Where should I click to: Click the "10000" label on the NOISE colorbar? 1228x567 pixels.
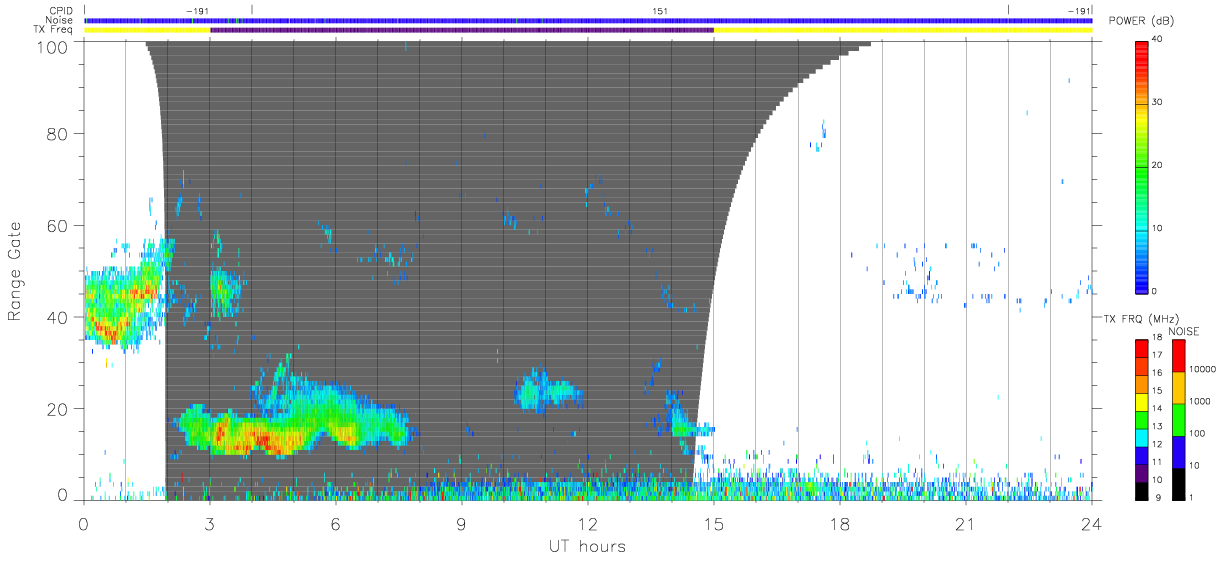point(1202,370)
